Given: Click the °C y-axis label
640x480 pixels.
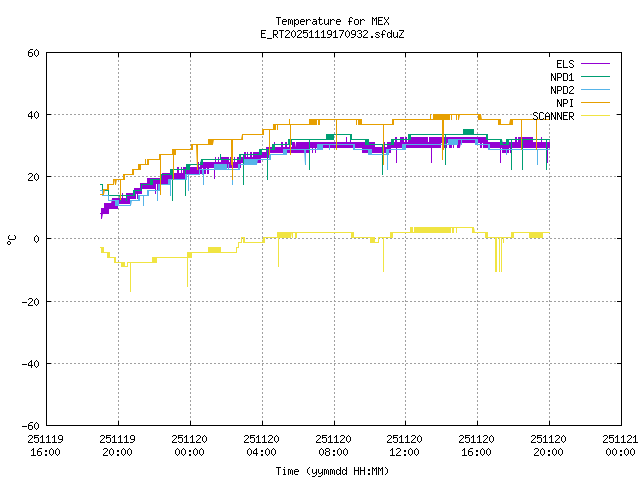Looking at the screenshot, I should (x=11, y=239).
